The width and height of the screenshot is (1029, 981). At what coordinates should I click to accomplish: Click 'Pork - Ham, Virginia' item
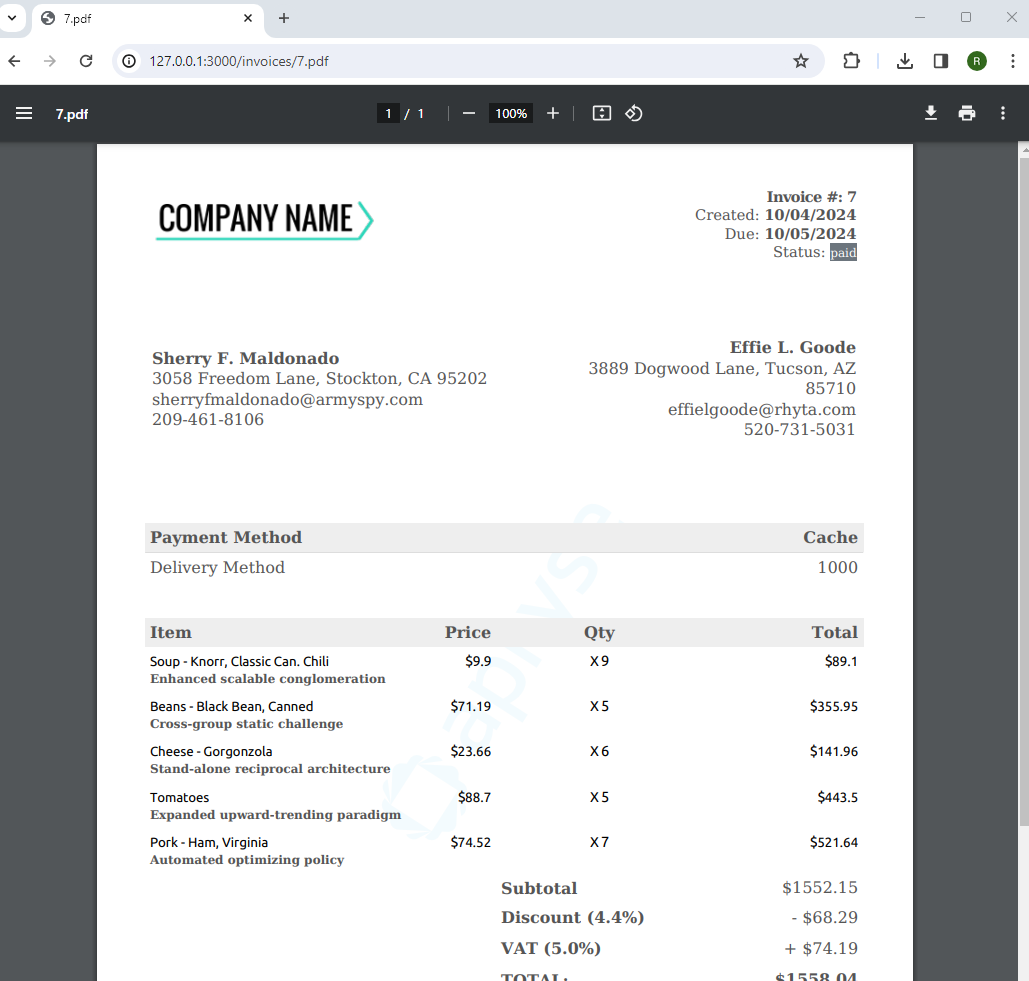click(x=209, y=843)
